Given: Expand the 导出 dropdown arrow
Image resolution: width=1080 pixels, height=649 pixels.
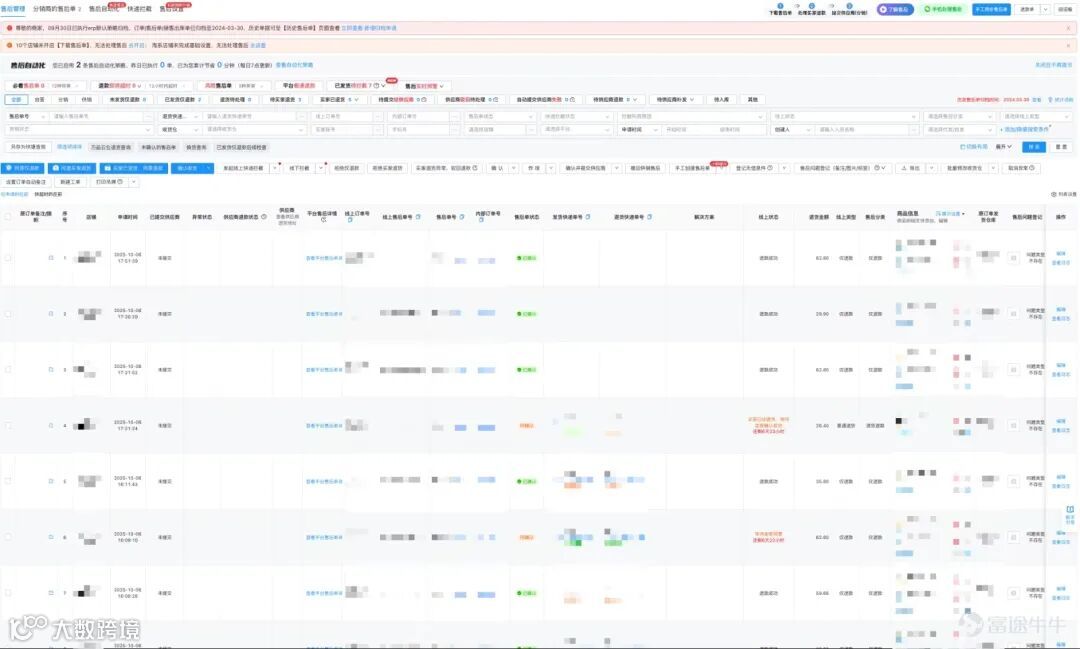Looking at the screenshot, I should click(932, 168).
